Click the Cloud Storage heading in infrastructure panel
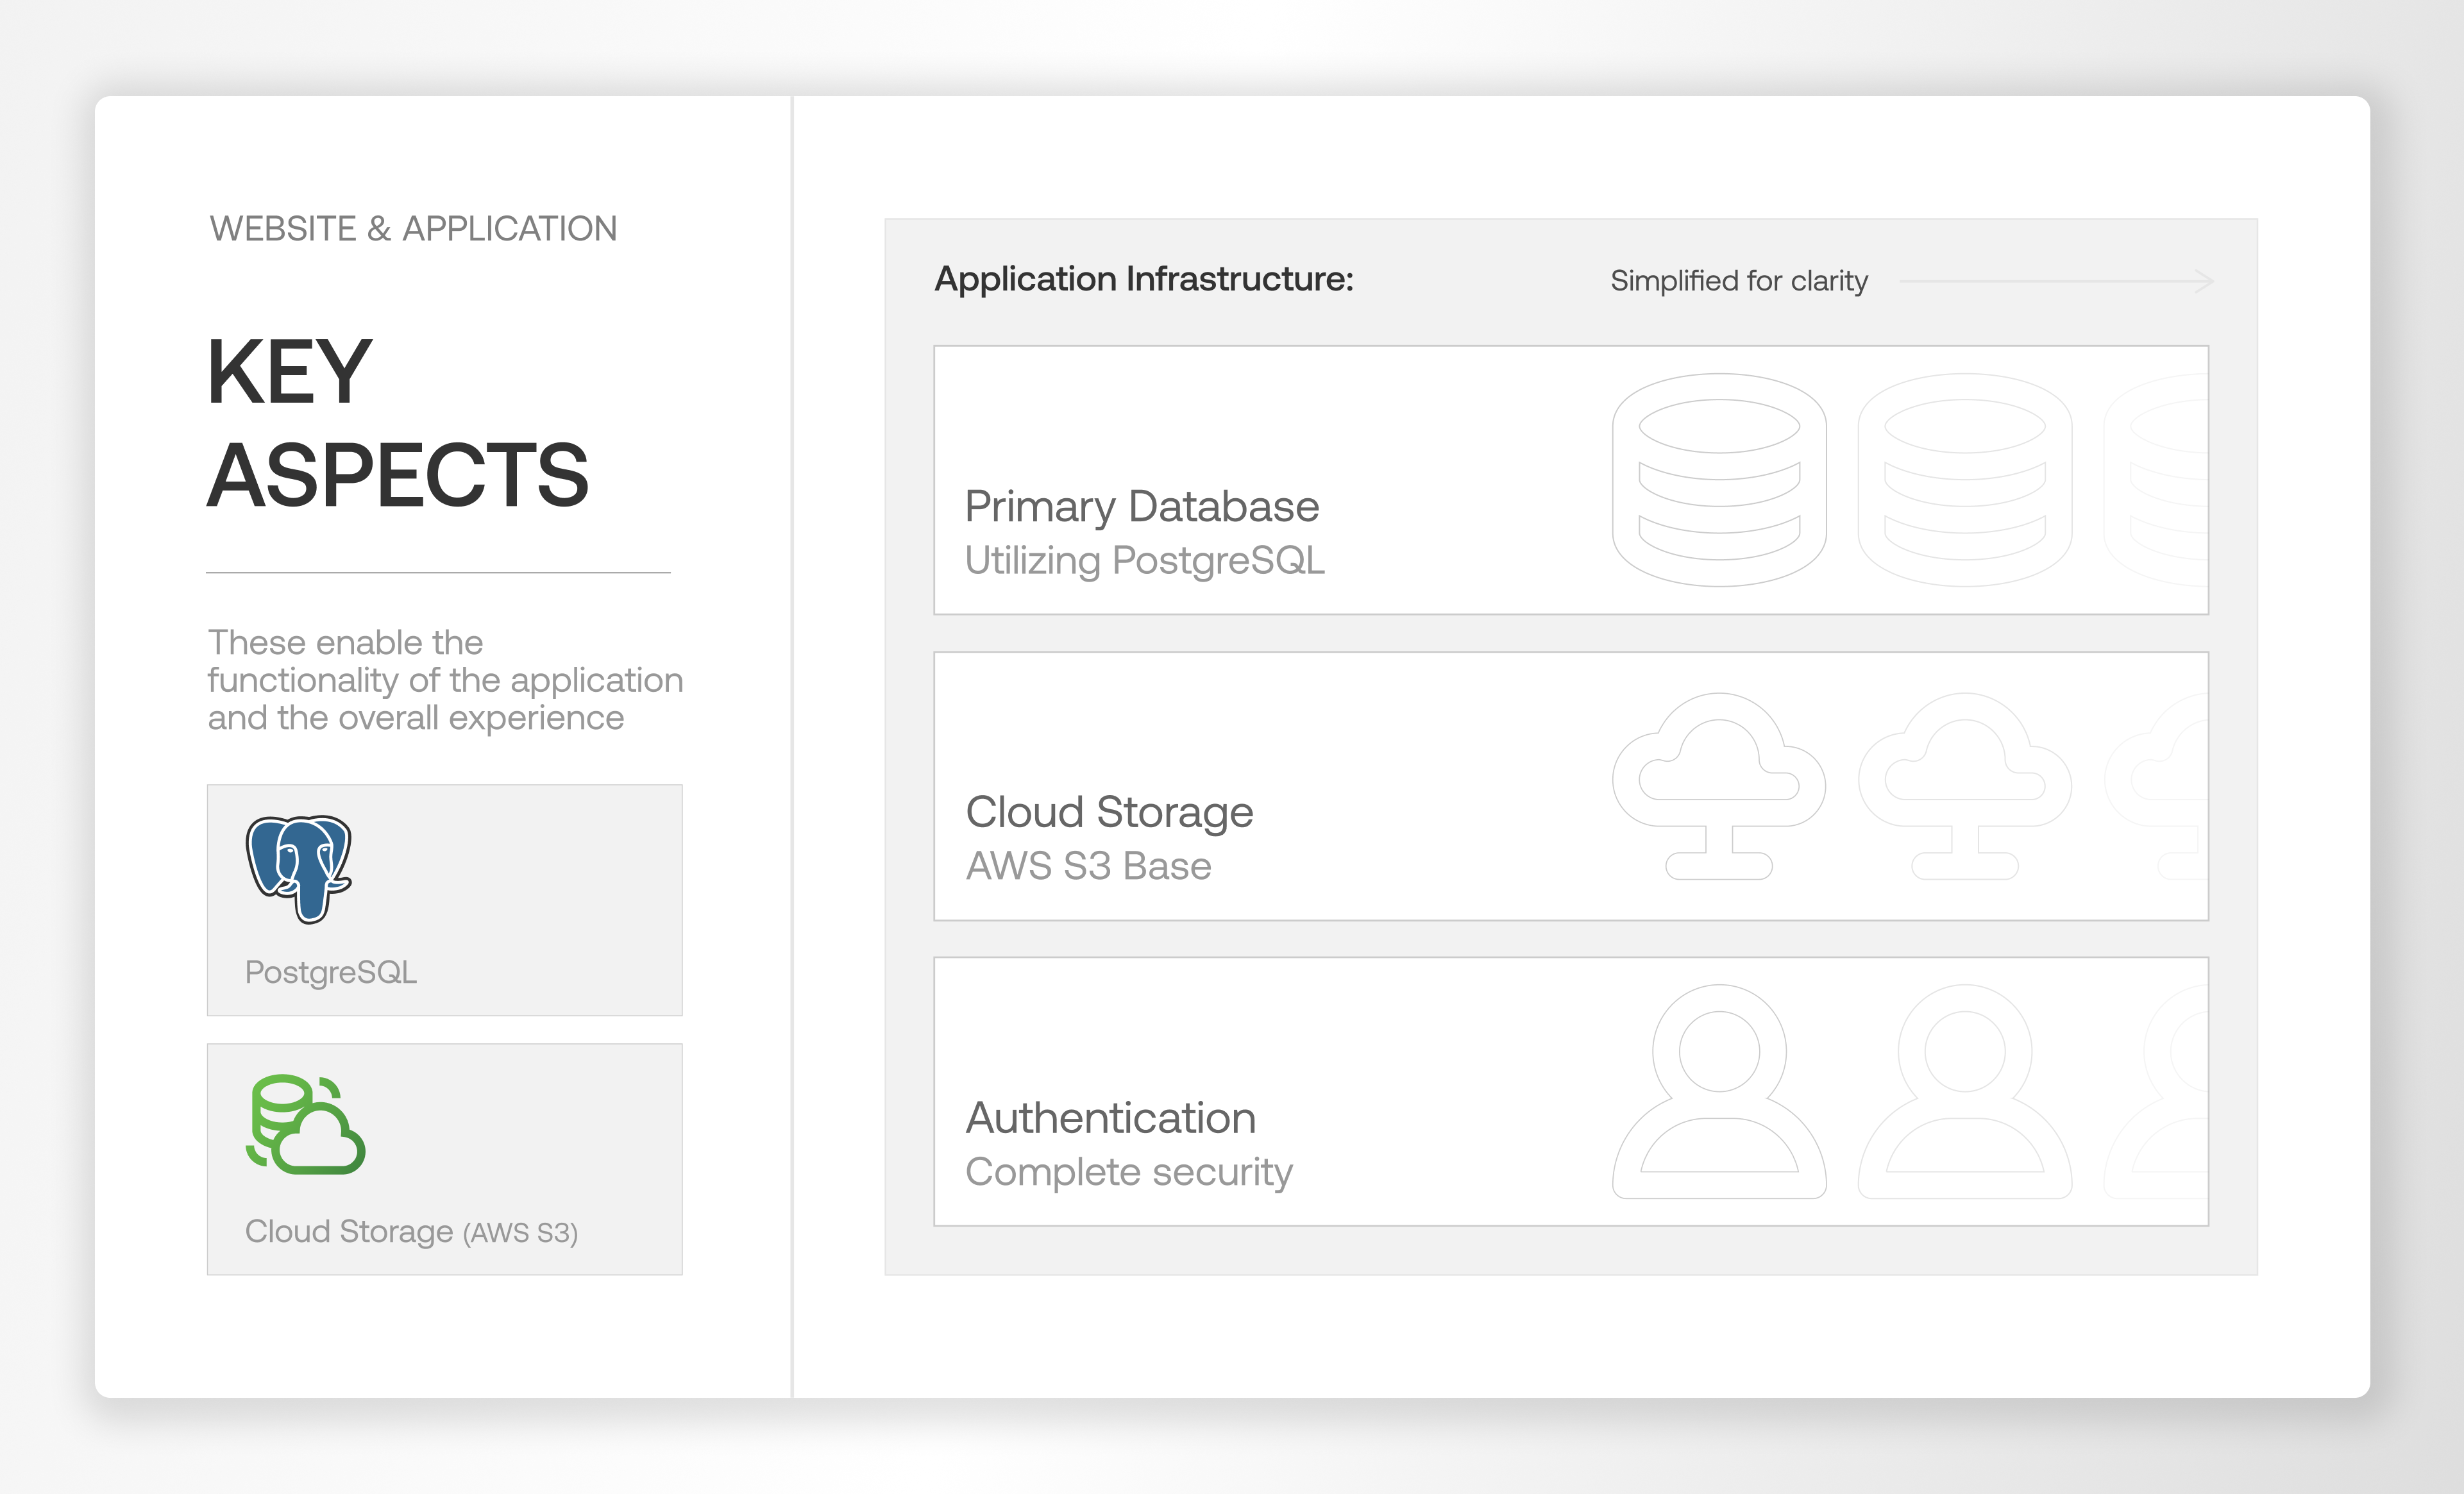This screenshot has height=1494, width=2464. (x=1109, y=812)
